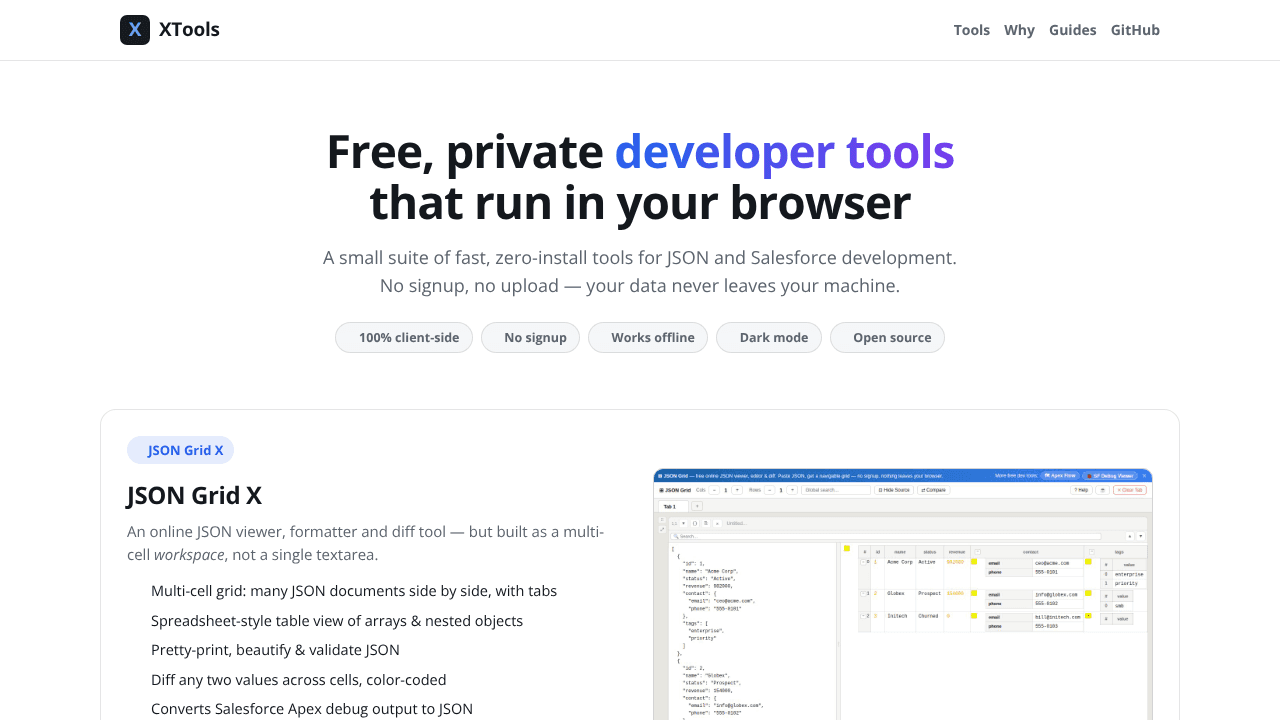Click the "developer tools" gradient headline text

click(x=784, y=152)
